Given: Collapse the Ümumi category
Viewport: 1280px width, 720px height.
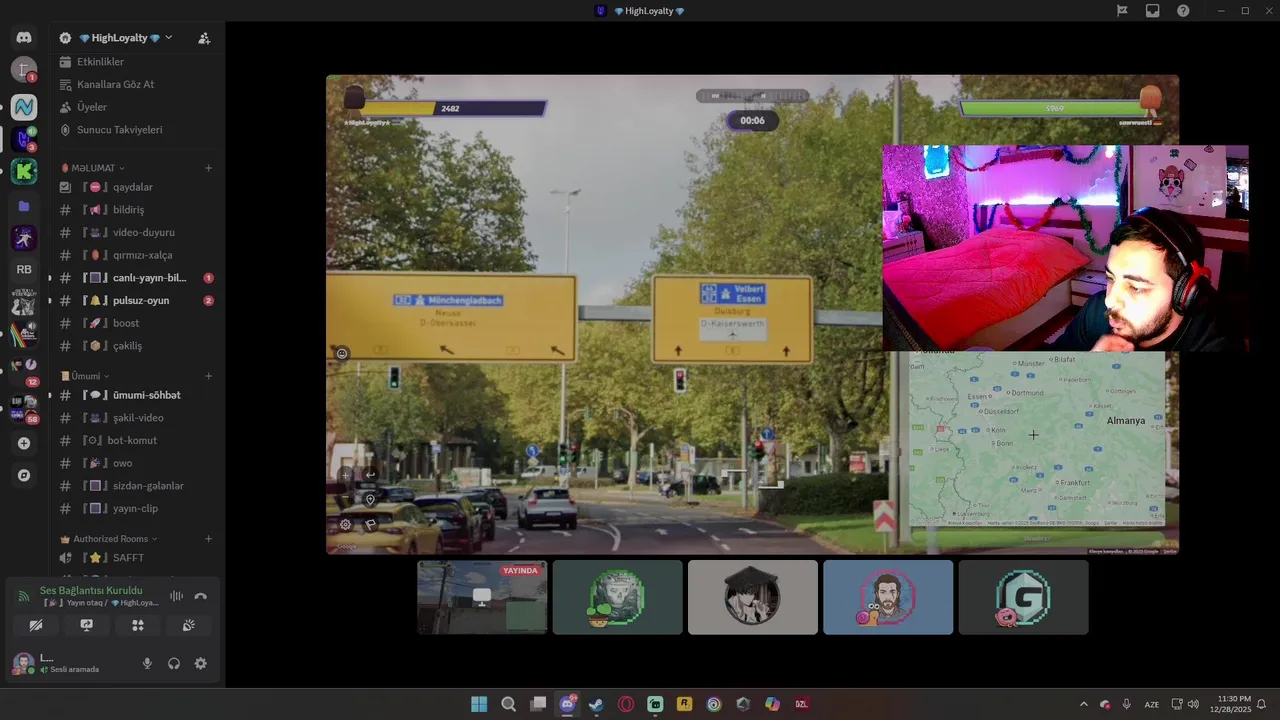Looking at the screenshot, I should (85, 376).
